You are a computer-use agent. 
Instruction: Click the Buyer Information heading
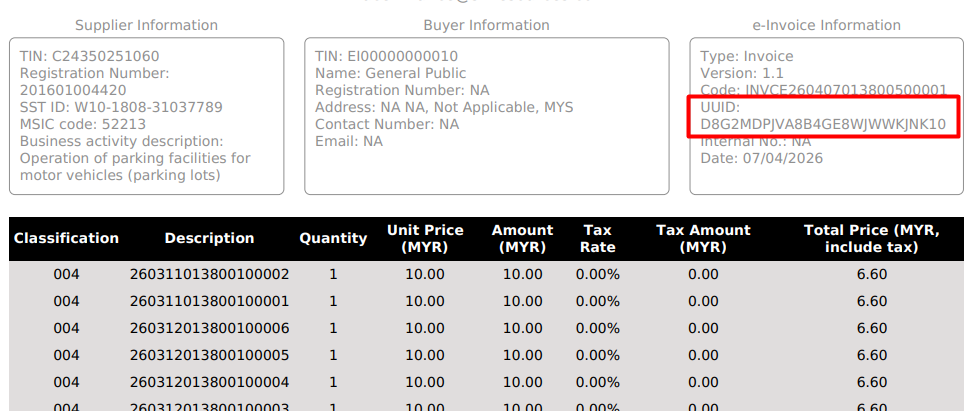[x=486, y=25]
